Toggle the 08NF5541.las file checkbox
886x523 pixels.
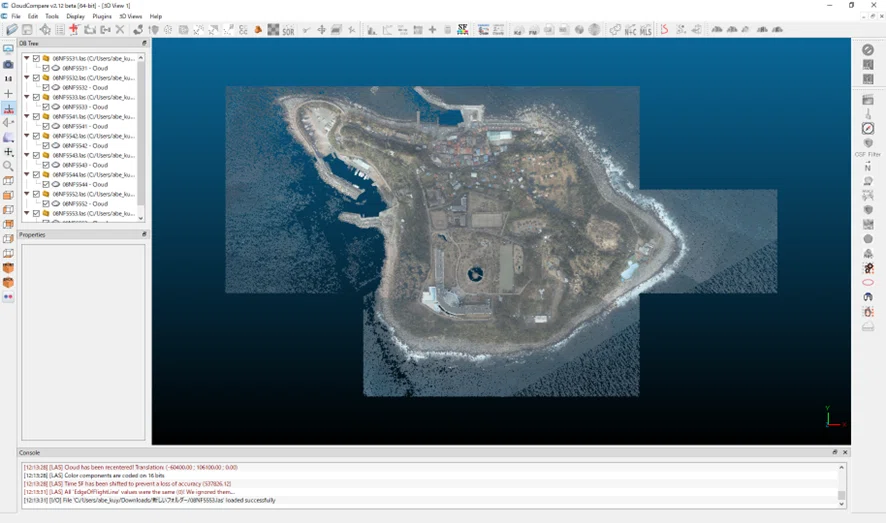pyautogui.click(x=36, y=116)
